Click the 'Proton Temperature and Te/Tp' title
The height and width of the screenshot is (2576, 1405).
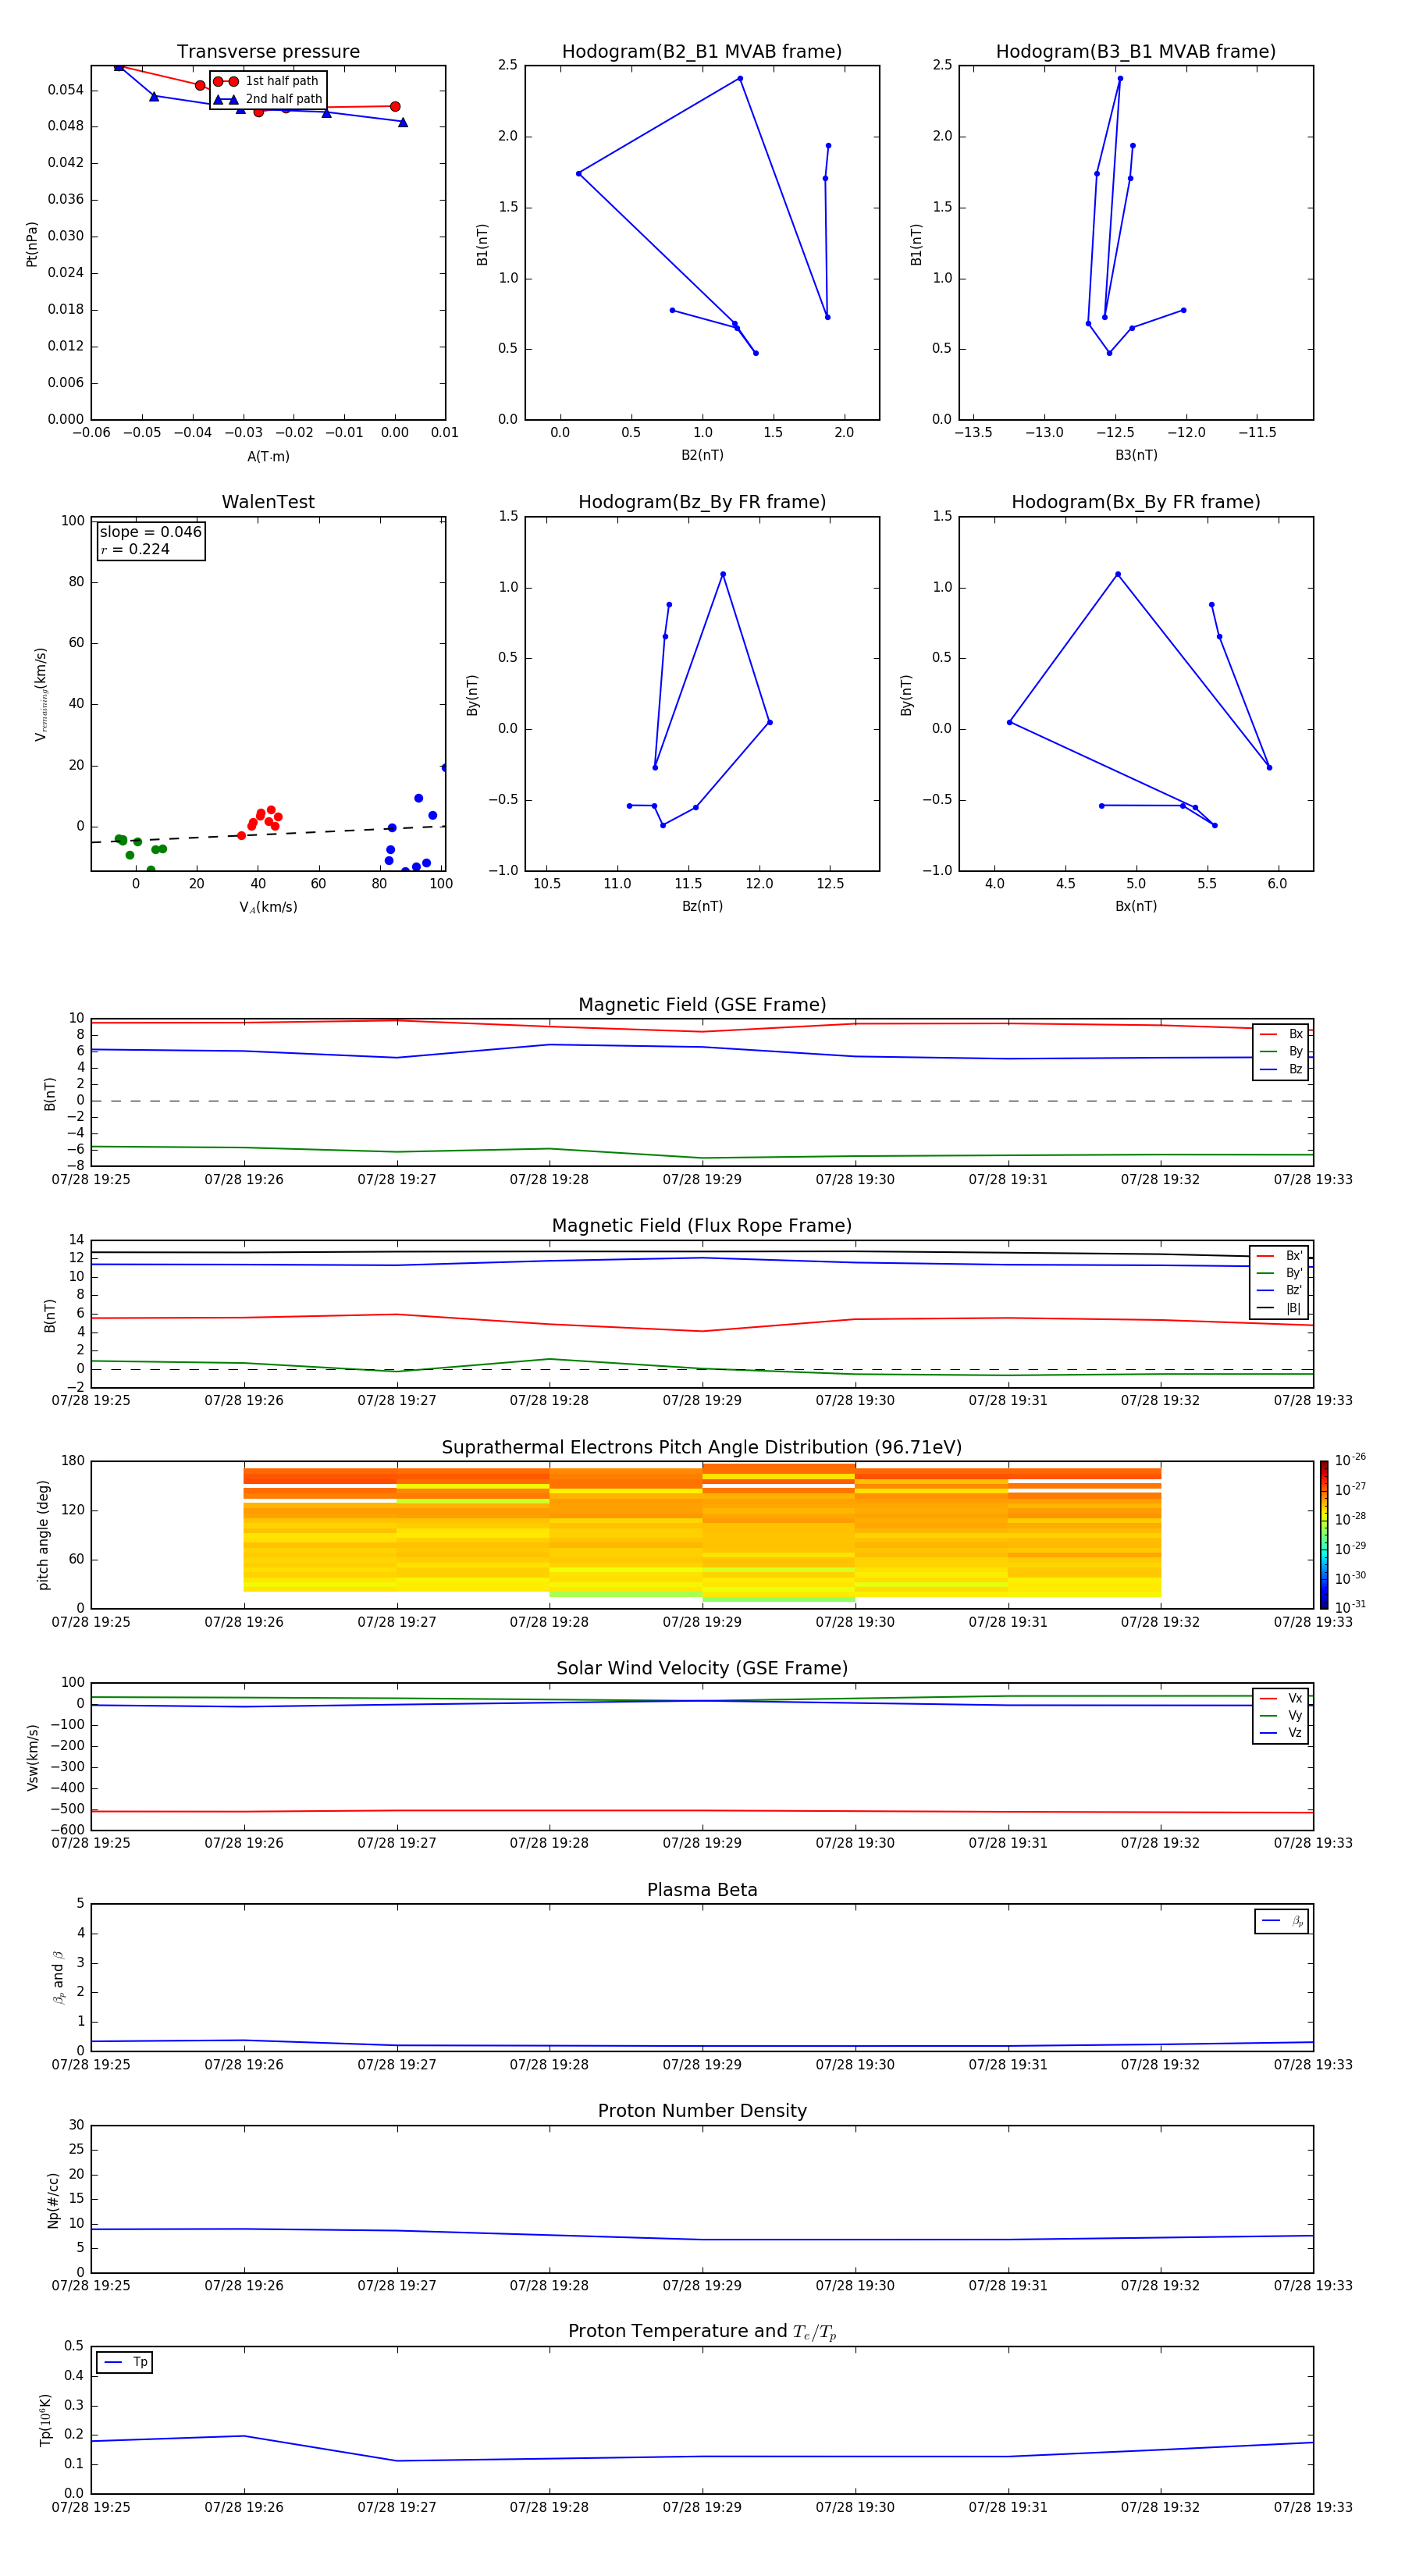702,2332
